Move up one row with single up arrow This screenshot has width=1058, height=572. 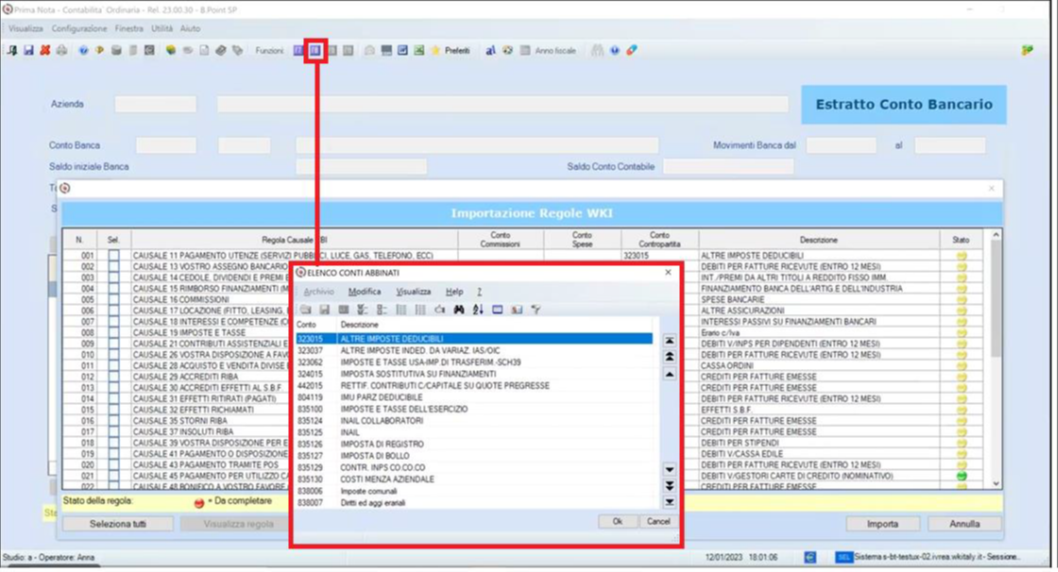pyautogui.click(x=669, y=374)
